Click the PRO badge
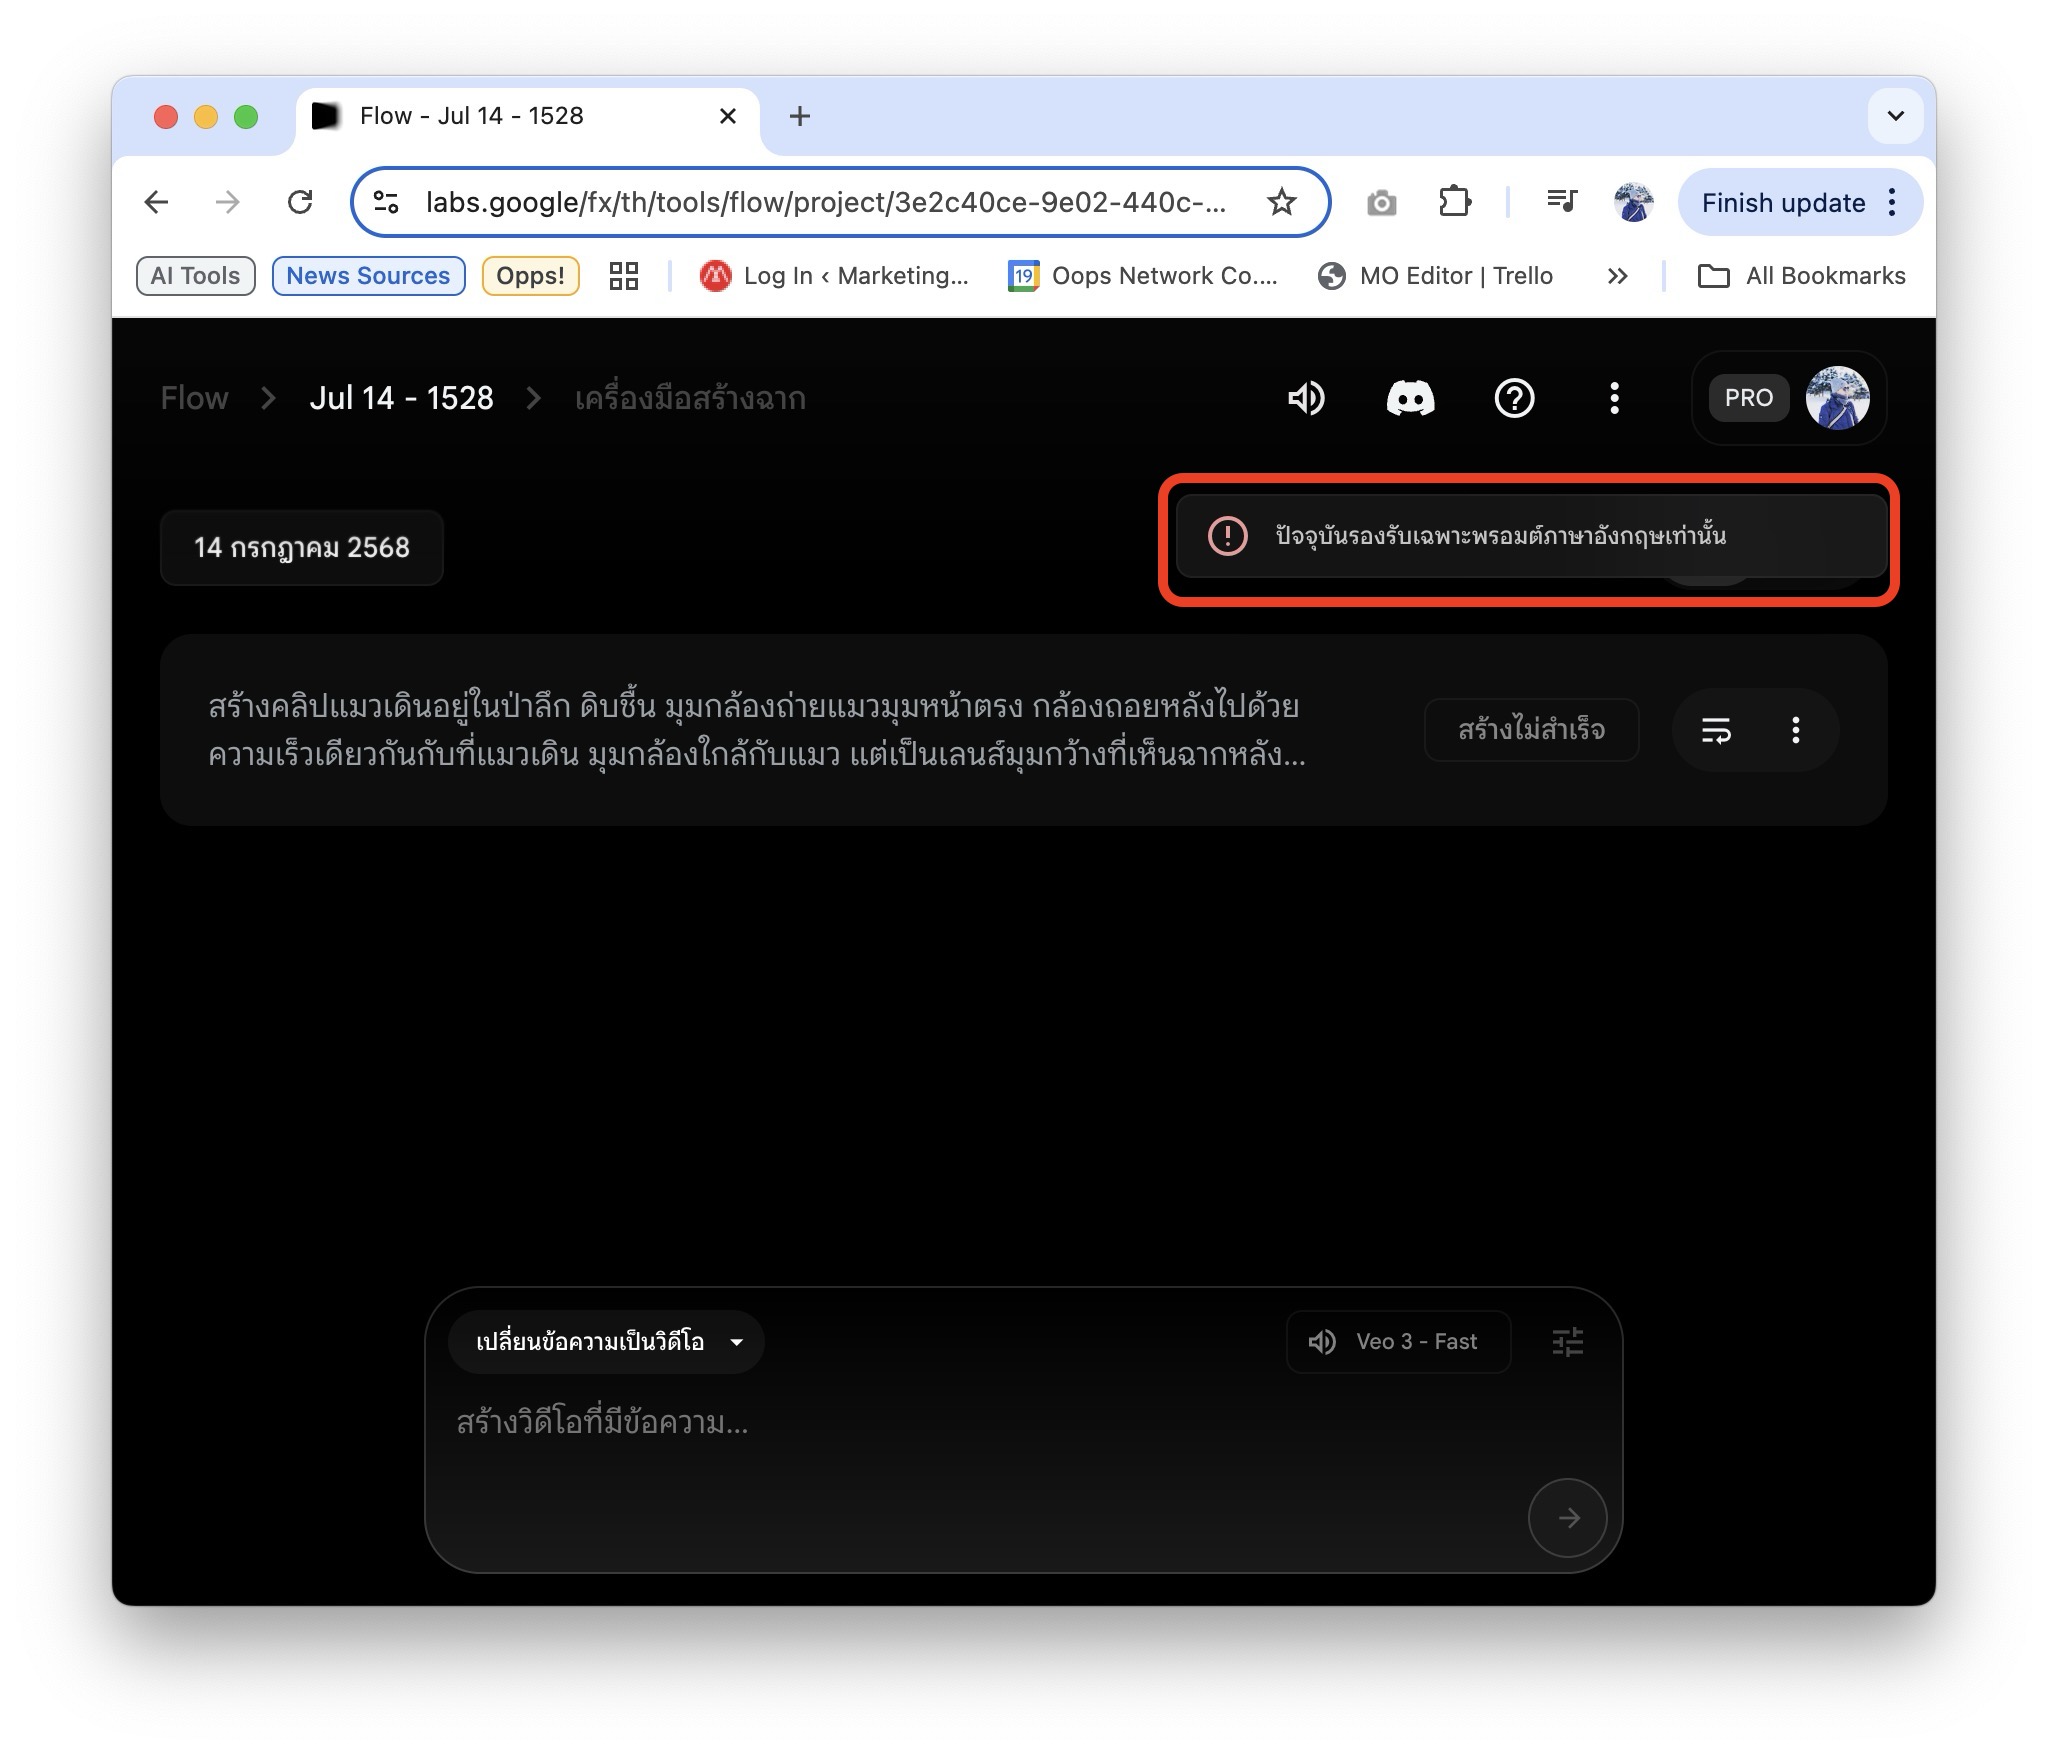2048x1754 pixels. pos(1748,398)
